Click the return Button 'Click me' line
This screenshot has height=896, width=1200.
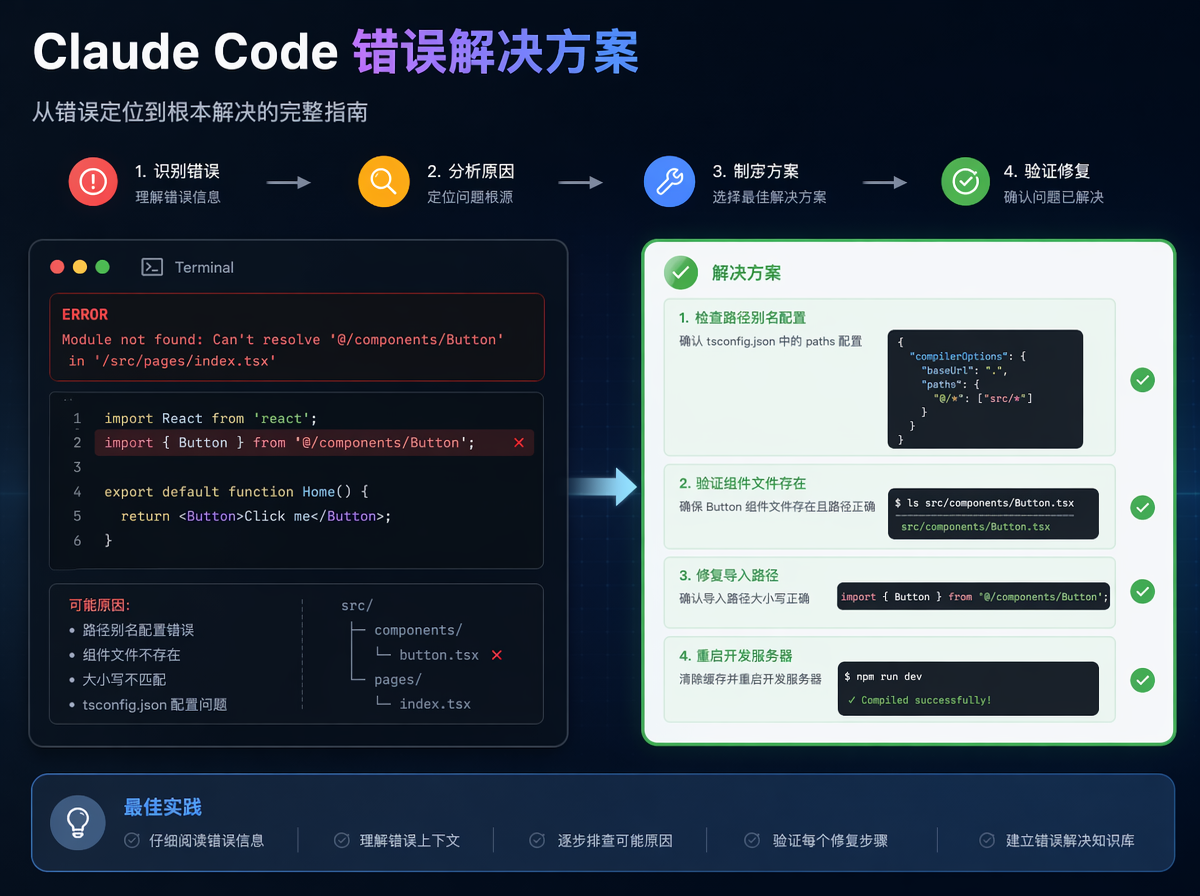(256, 516)
